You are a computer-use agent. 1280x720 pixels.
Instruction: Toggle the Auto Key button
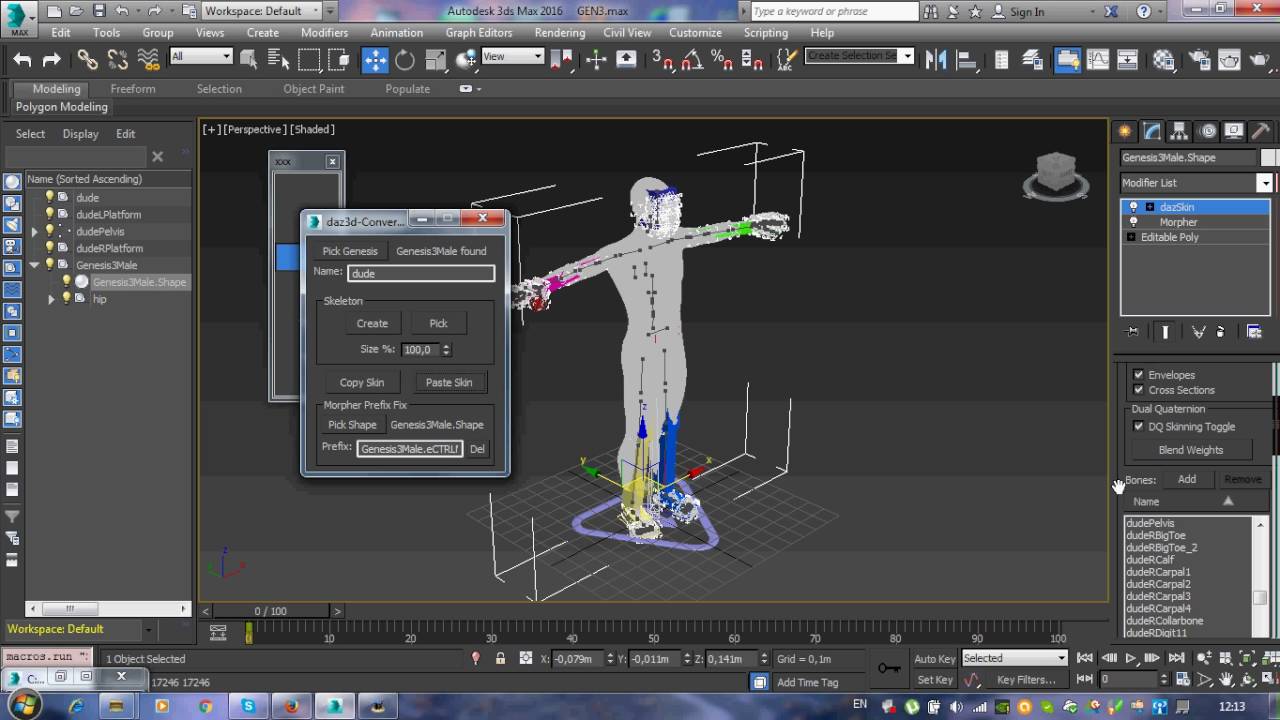[934, 658]
